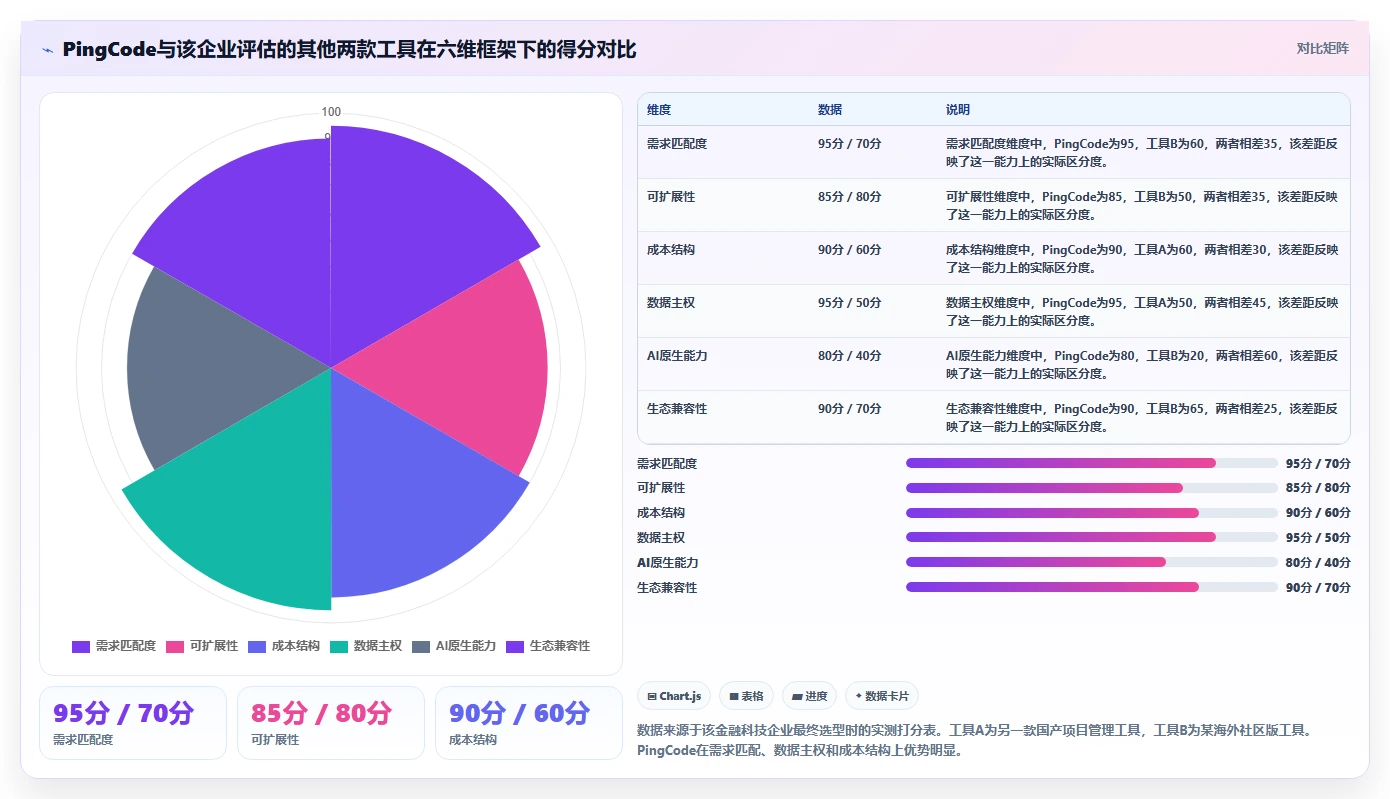Toggle the 可扩展性 legend item
This screenshot has height=799, width=1390.
pyautogui.click(x=202, y=646)
